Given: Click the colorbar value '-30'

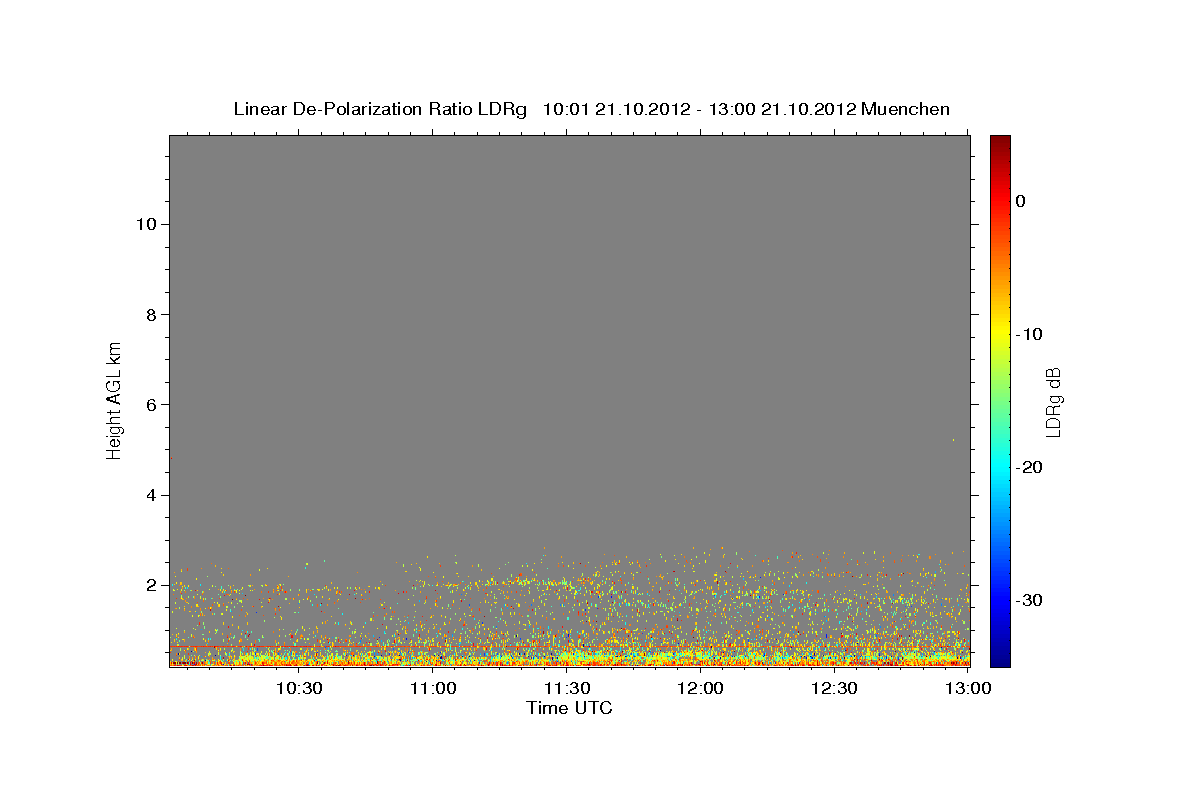Looking at the screenshot, I should pyautogui.click(x=1030, y=600).
